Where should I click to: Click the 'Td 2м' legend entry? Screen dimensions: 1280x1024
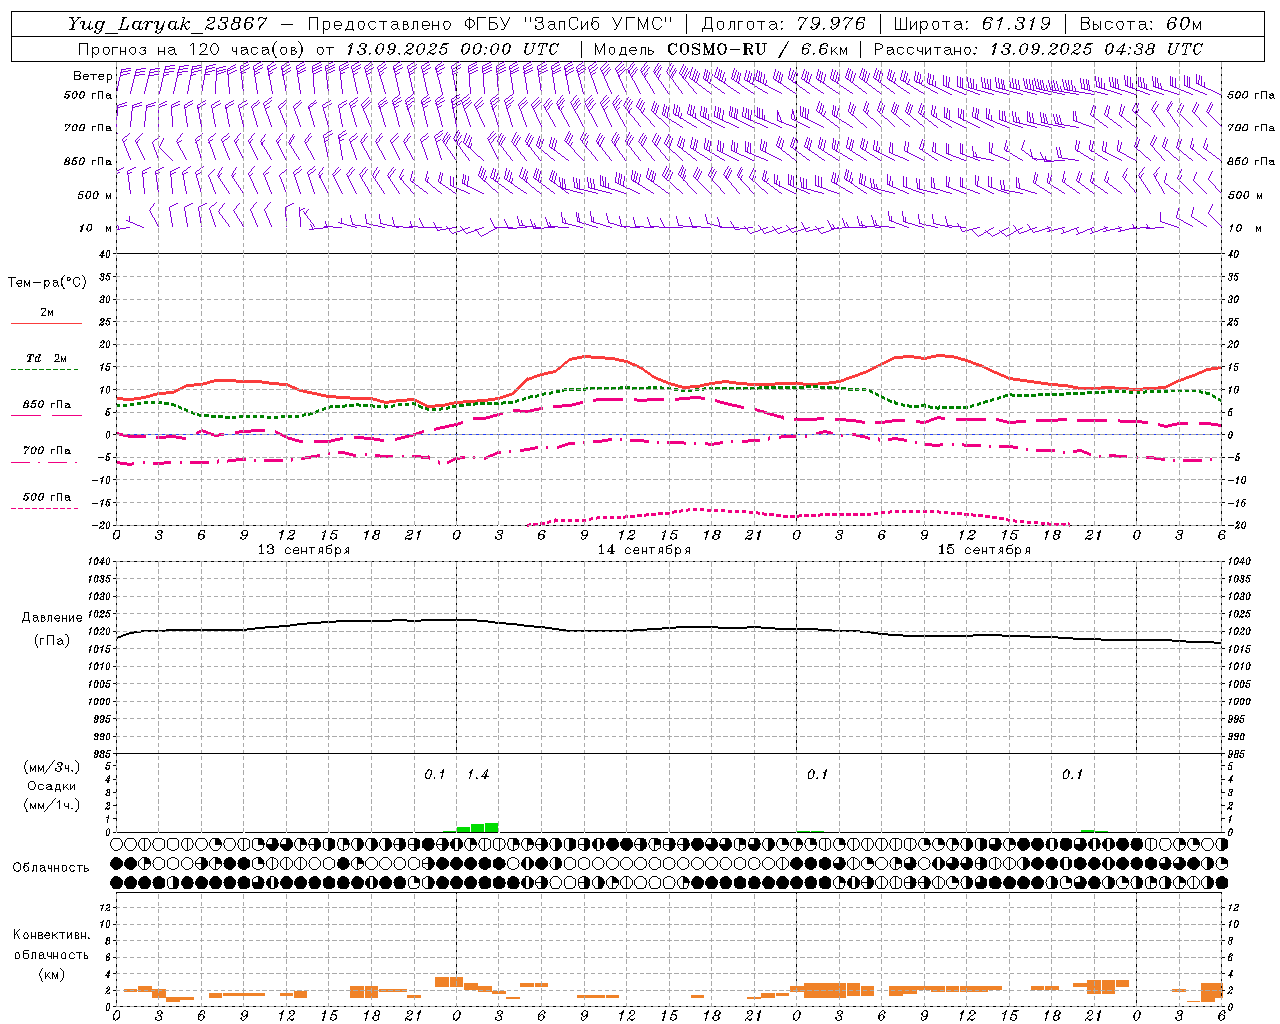[46, 358]
